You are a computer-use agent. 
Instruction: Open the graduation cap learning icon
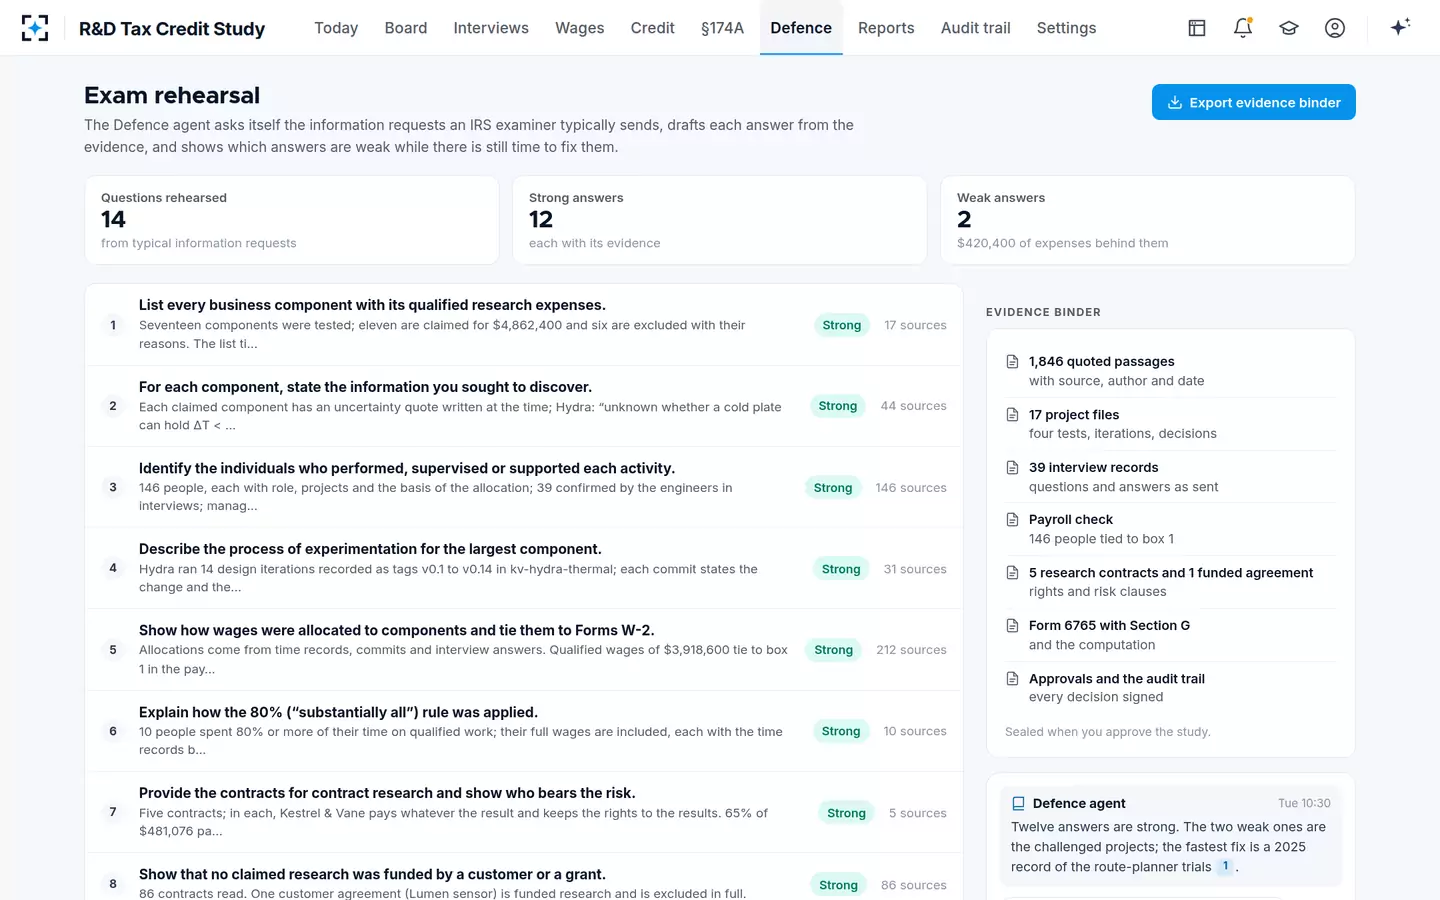coord(1289,28)
